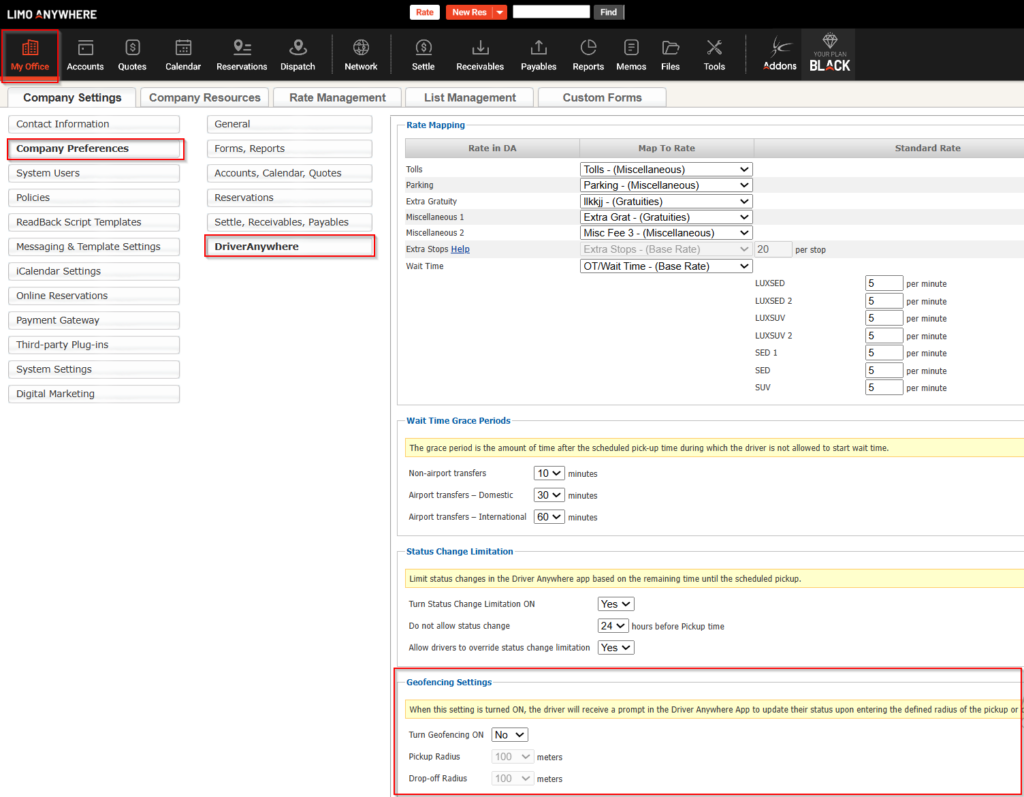The height and width of the screenshot is (797, 1024).
Task: Click the Quotes toolbar icon
Action: click(x=132, y=54)
